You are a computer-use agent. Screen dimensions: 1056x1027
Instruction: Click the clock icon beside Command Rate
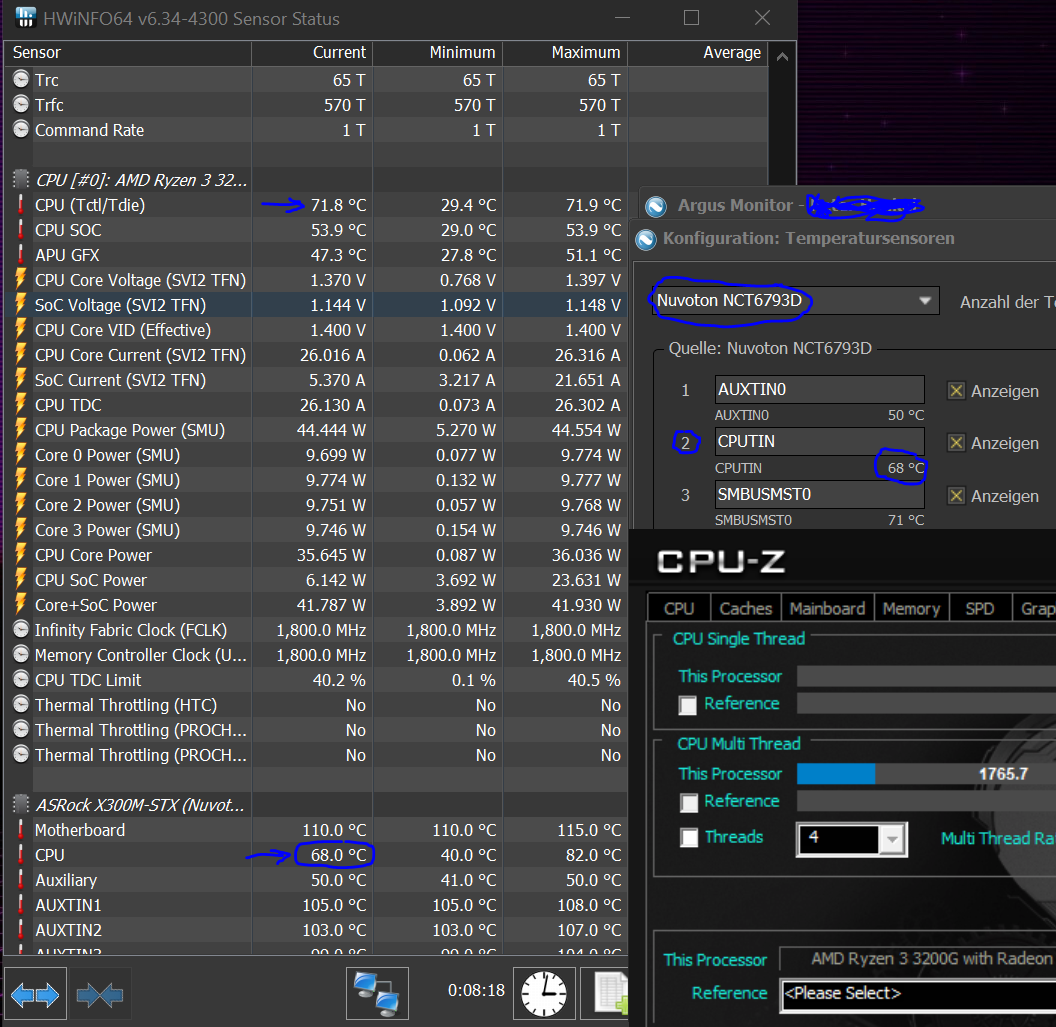[x=21, y=129]
